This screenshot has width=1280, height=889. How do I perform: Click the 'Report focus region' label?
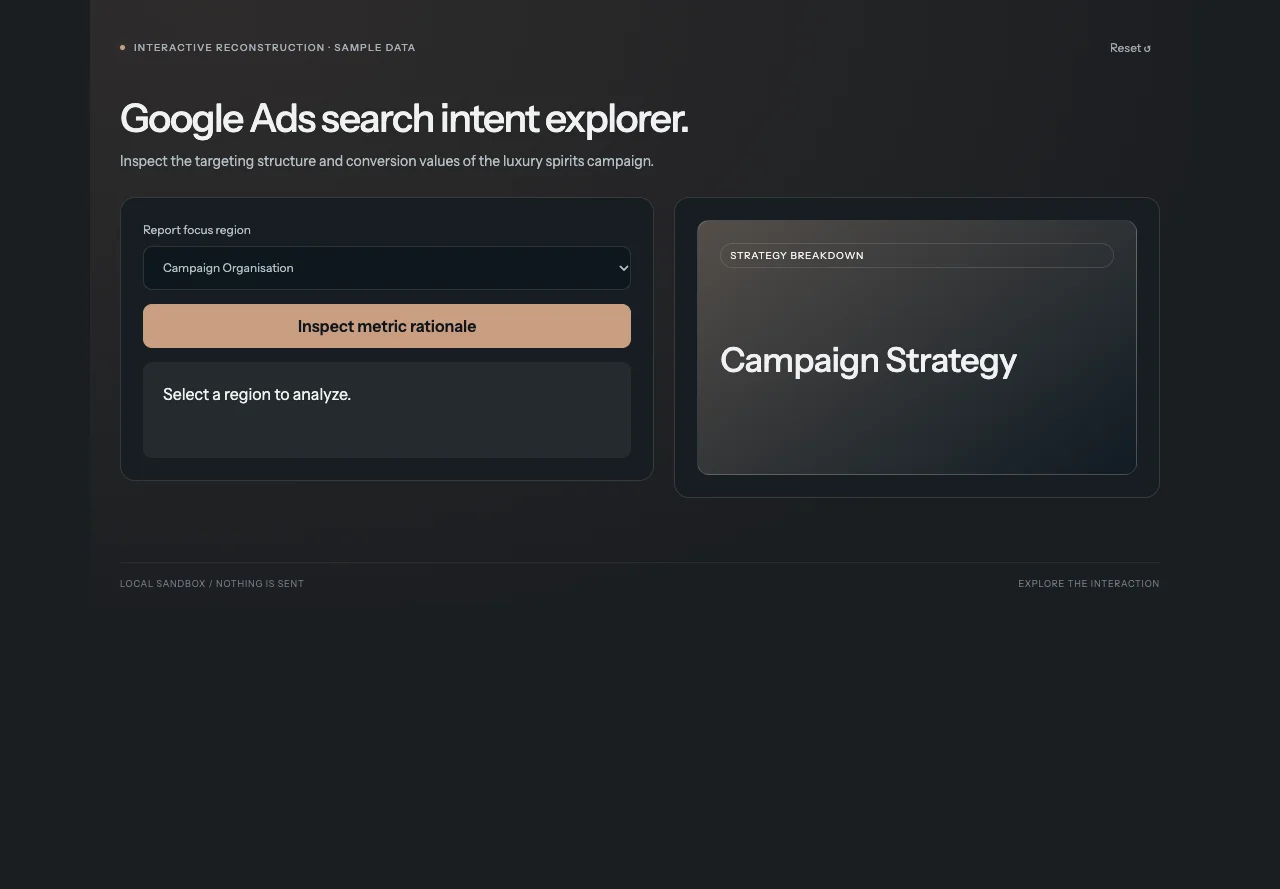pyautogui.click(x=197, y=230)
